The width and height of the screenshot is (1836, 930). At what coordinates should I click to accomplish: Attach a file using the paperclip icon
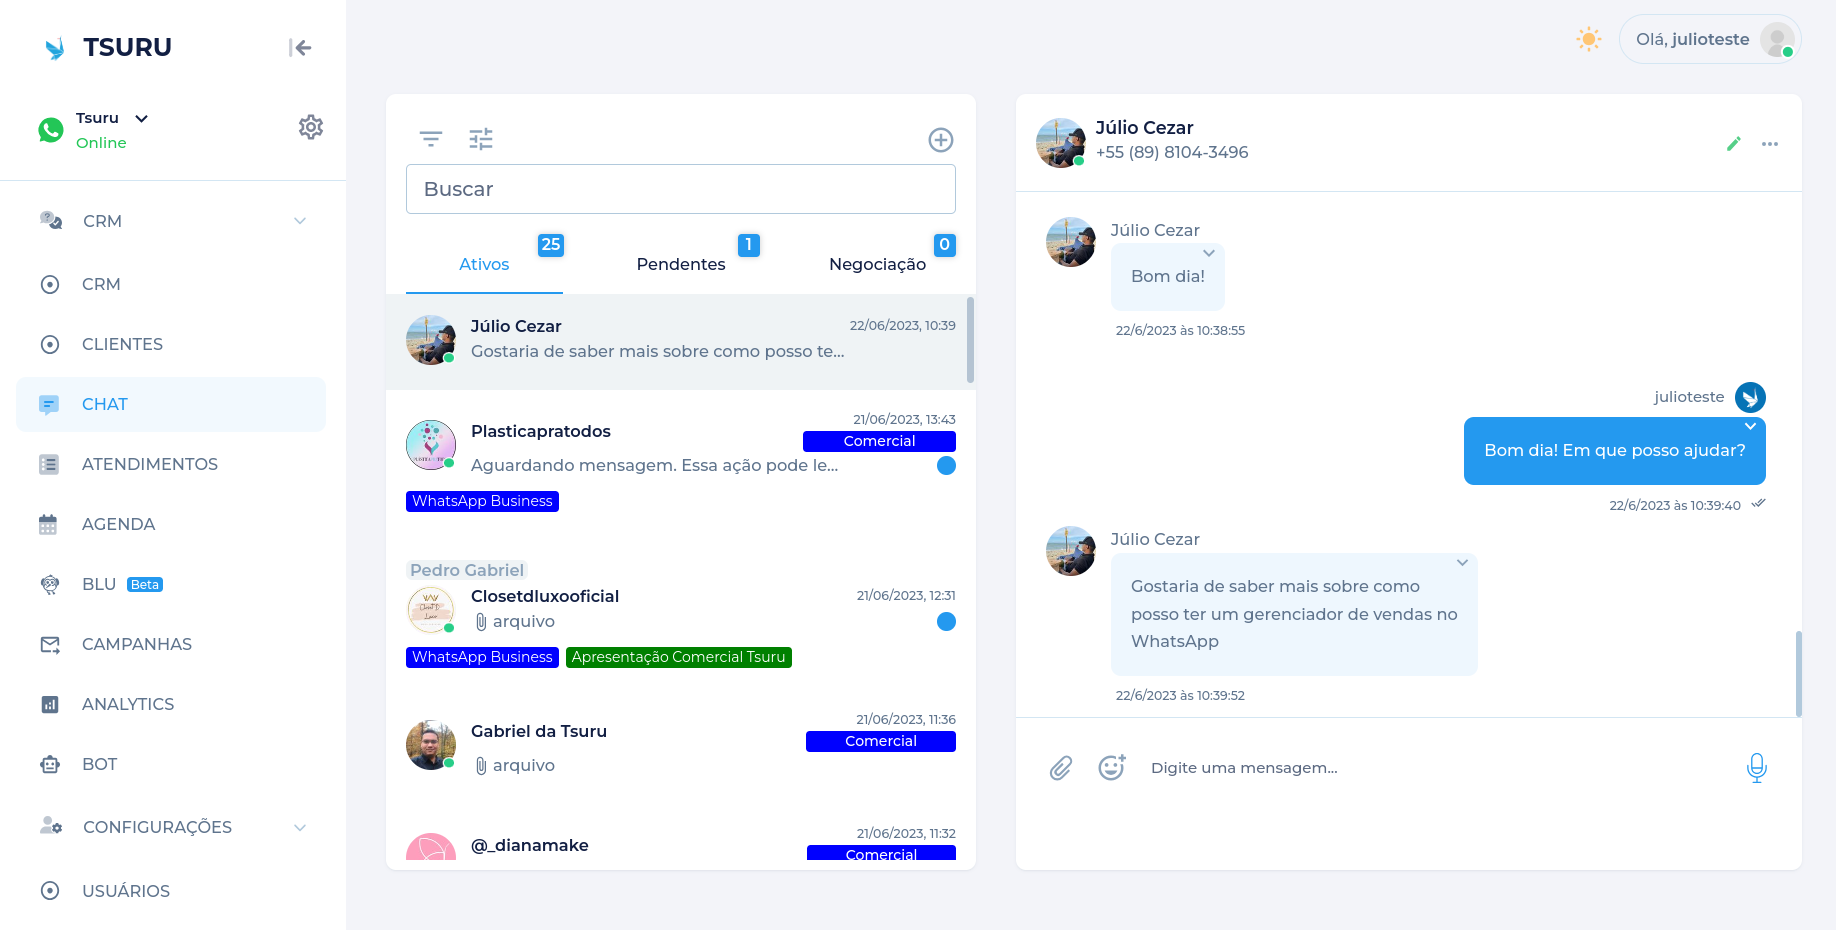(x=1061, y=768)
